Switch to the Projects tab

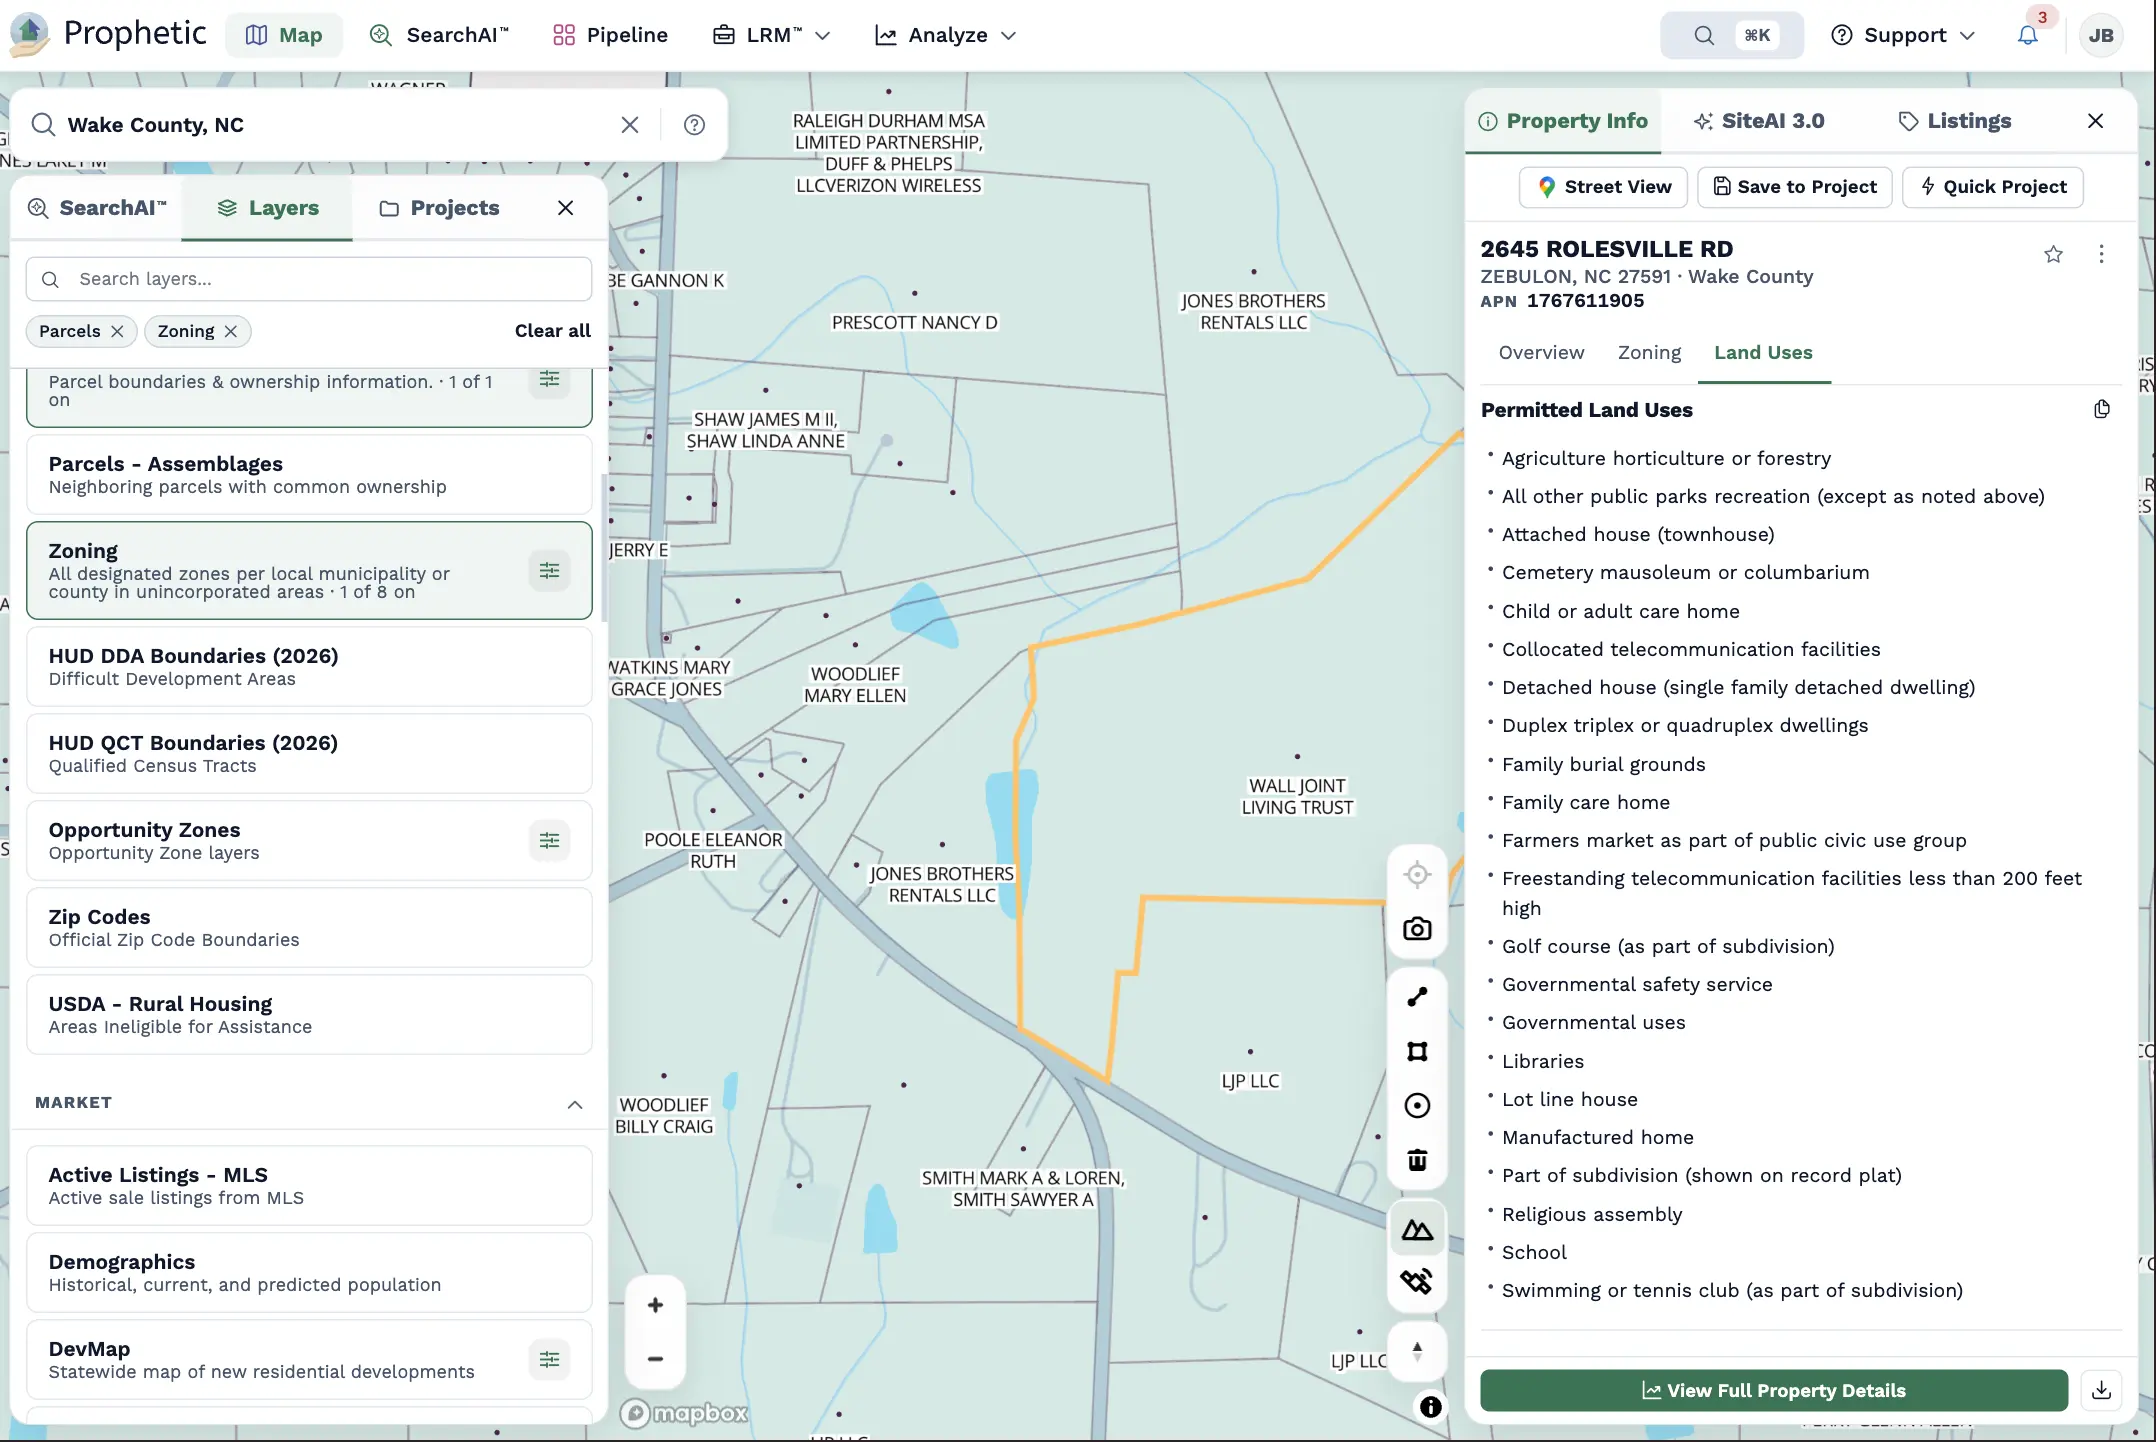click(x=439, y=208)
